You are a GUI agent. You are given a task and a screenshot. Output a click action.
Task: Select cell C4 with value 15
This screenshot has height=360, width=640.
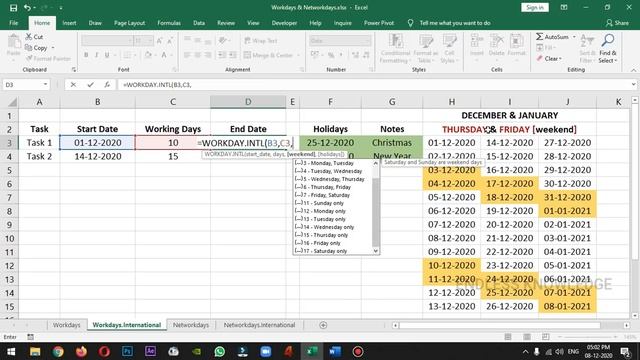(173, 156)
